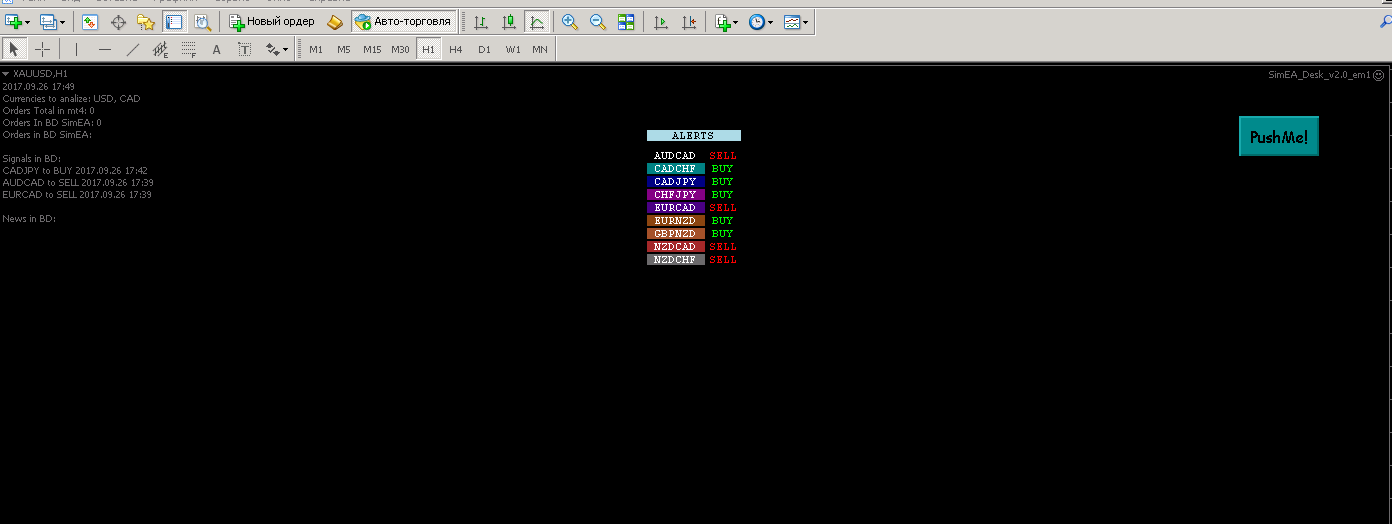Click the CADJPY to BUY signal line
Image resolution: width=1392 pixels, height=524 pixels.
pos(75,171)
